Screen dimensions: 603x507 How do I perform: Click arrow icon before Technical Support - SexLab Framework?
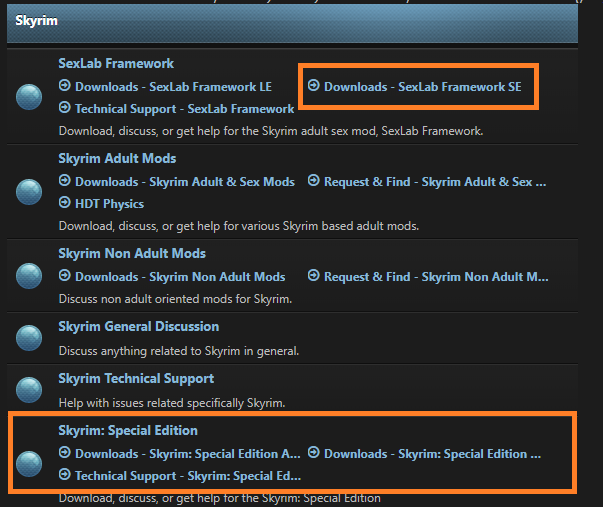(65, 107)
